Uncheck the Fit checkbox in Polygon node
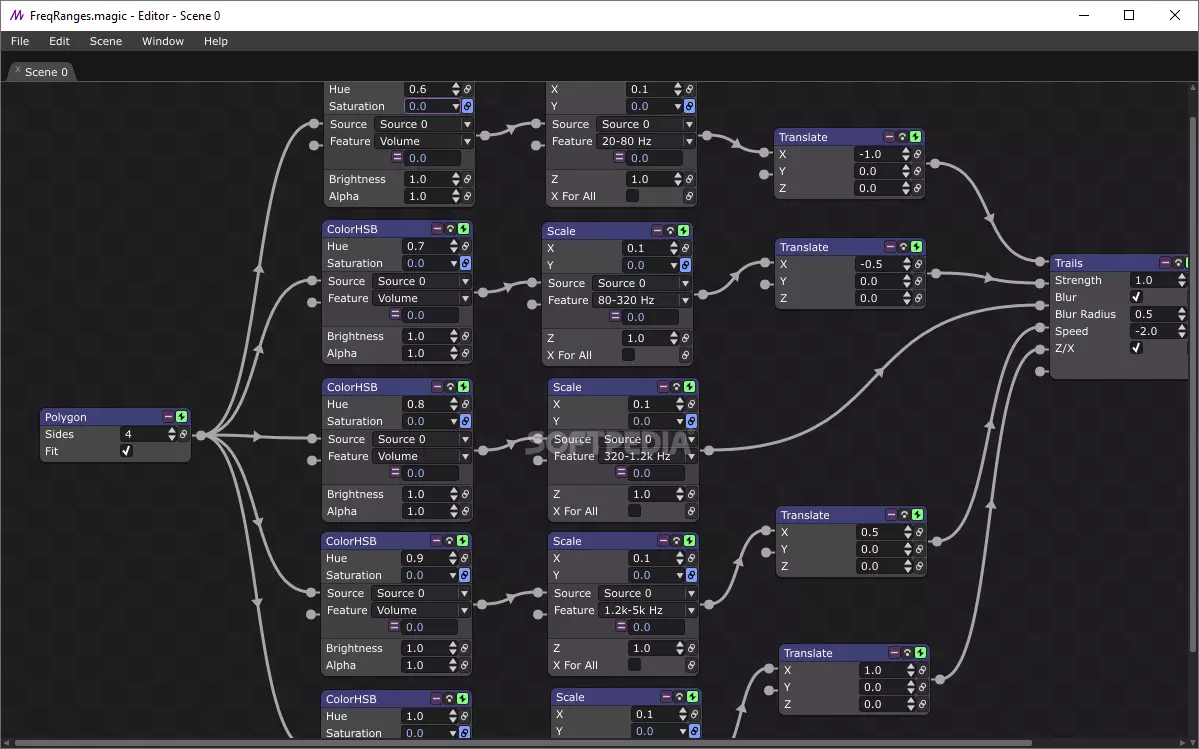The height and width of the screenshot is (749, 1199). coord(126,451)
